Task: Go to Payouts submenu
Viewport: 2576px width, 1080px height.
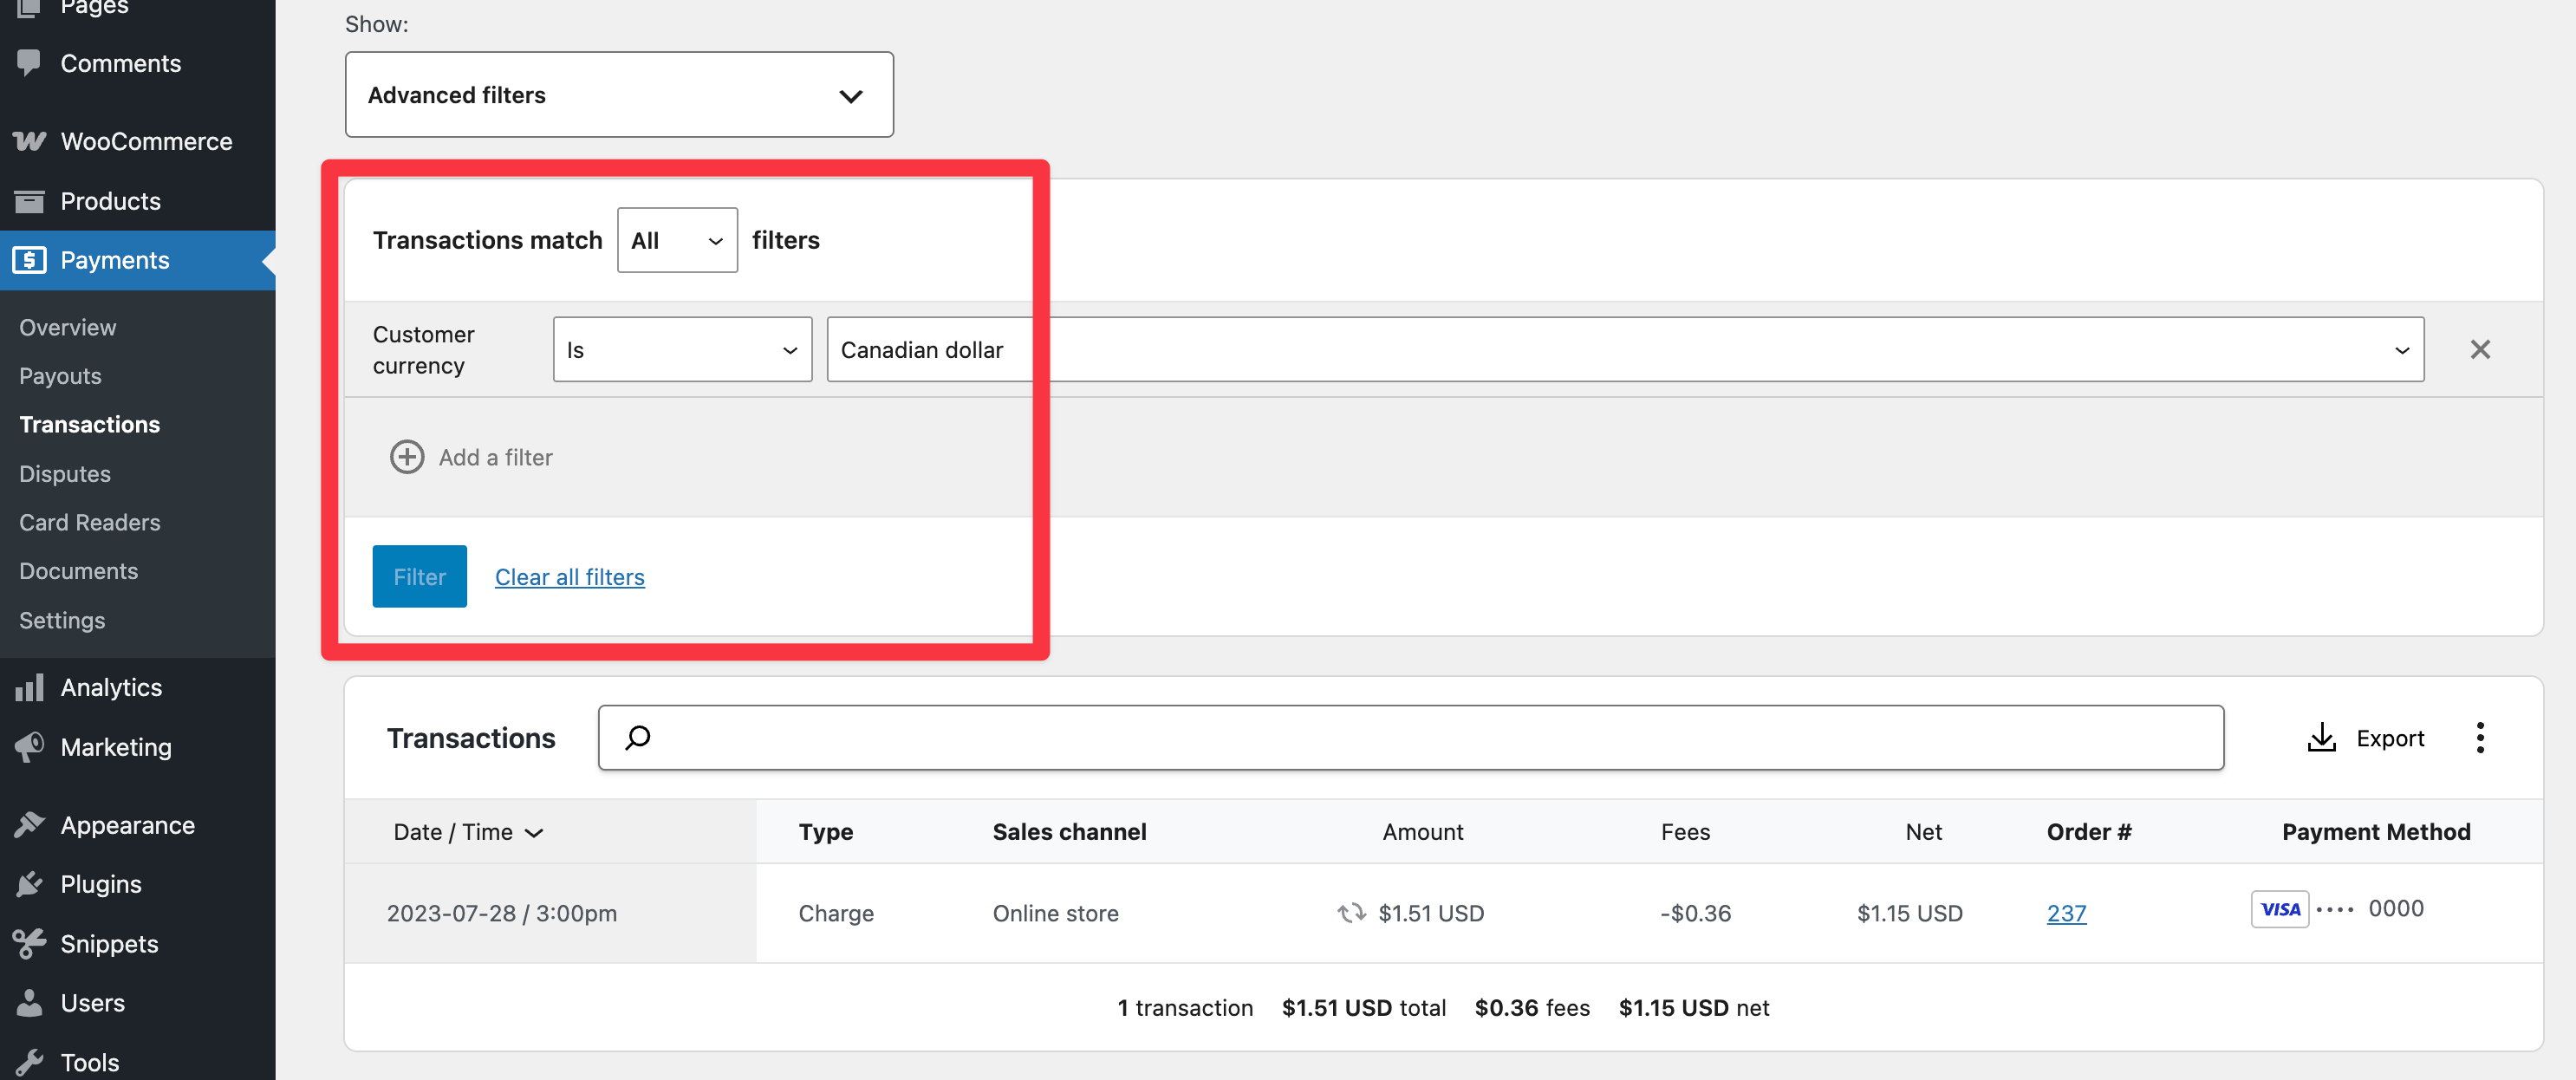Action: click(60, 376)
